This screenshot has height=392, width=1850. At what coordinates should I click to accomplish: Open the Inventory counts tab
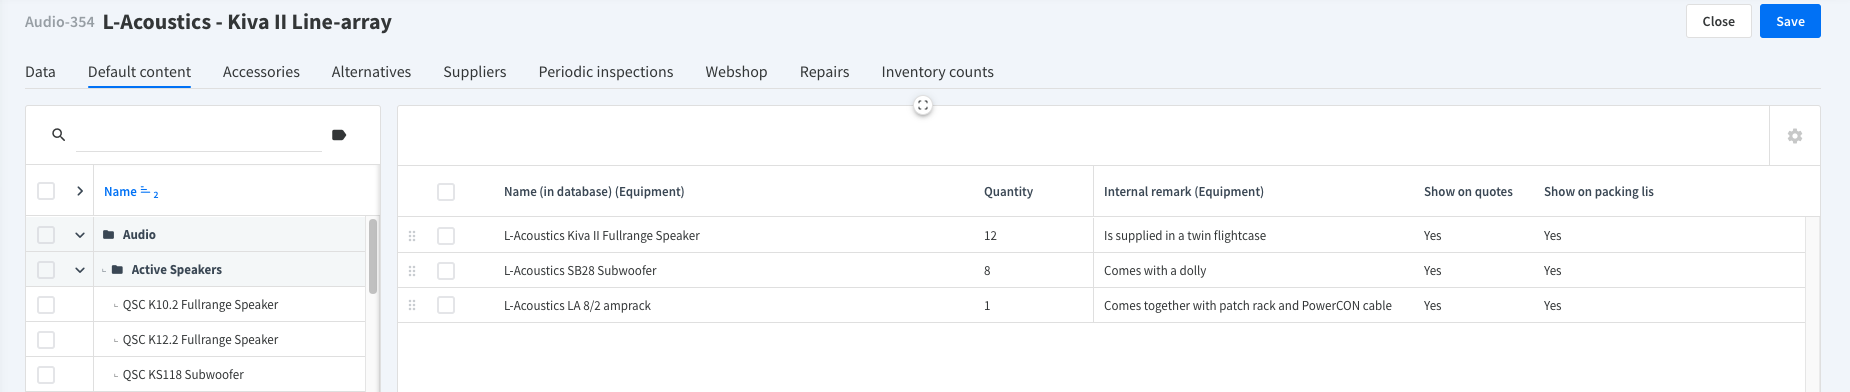pos(937,72)
